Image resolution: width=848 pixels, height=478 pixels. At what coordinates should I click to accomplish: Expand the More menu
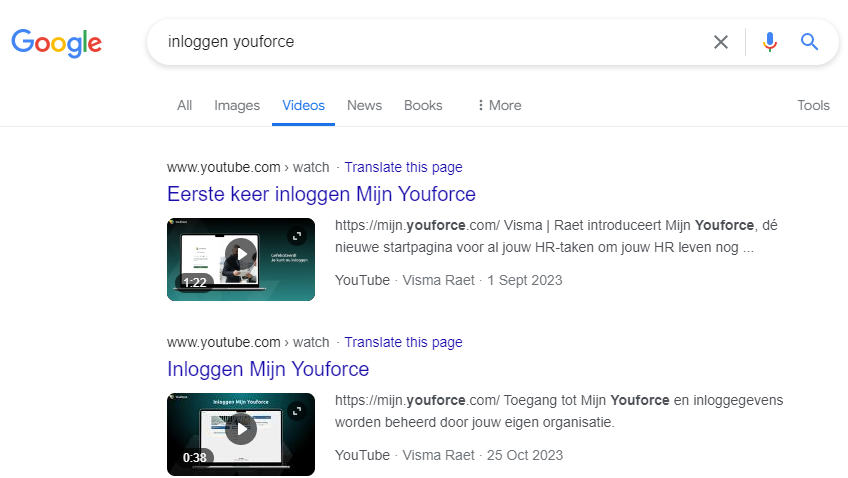500,105
